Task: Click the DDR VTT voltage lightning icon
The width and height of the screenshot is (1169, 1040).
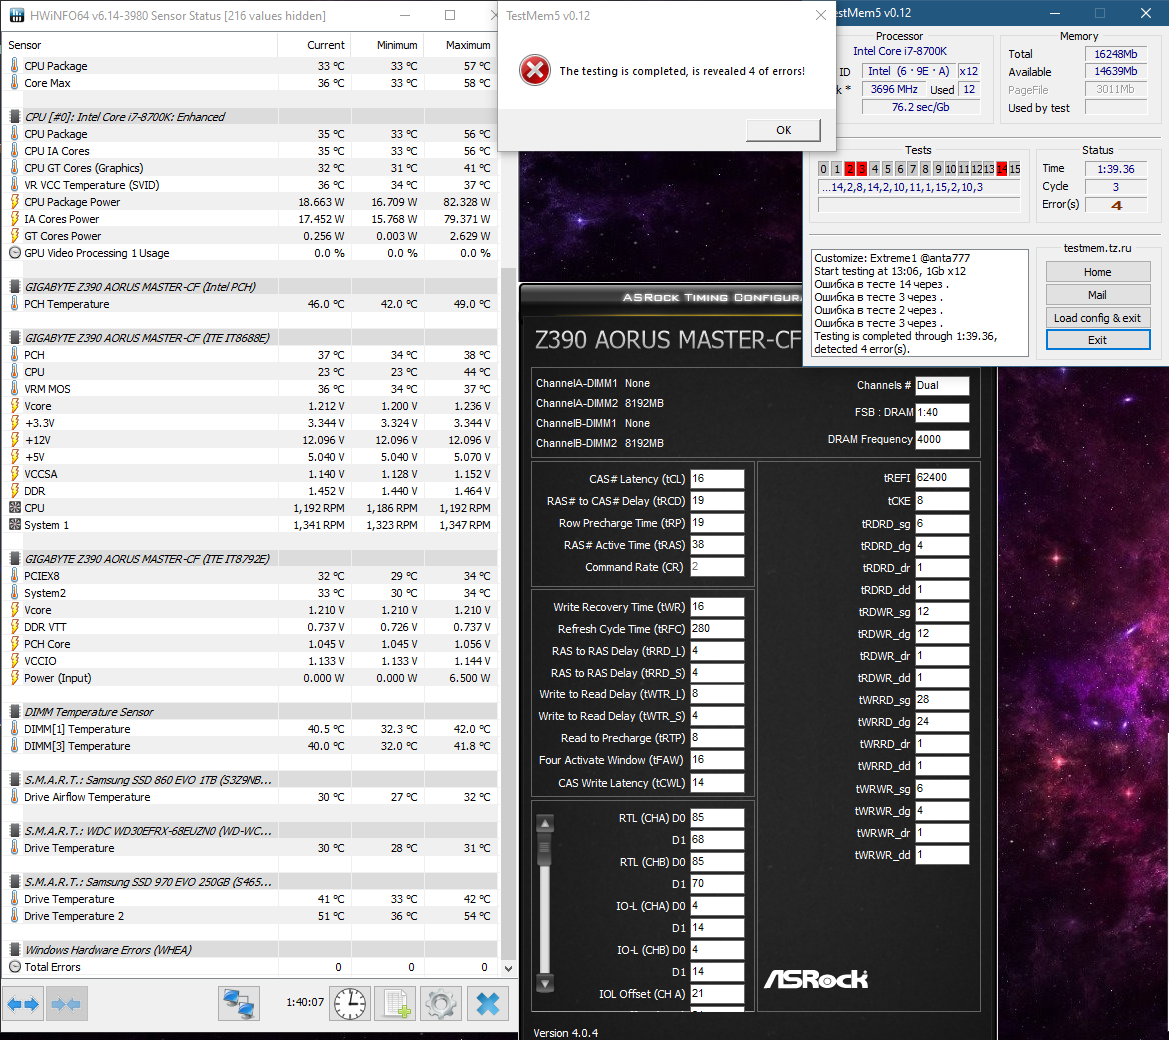Action: 14,627
